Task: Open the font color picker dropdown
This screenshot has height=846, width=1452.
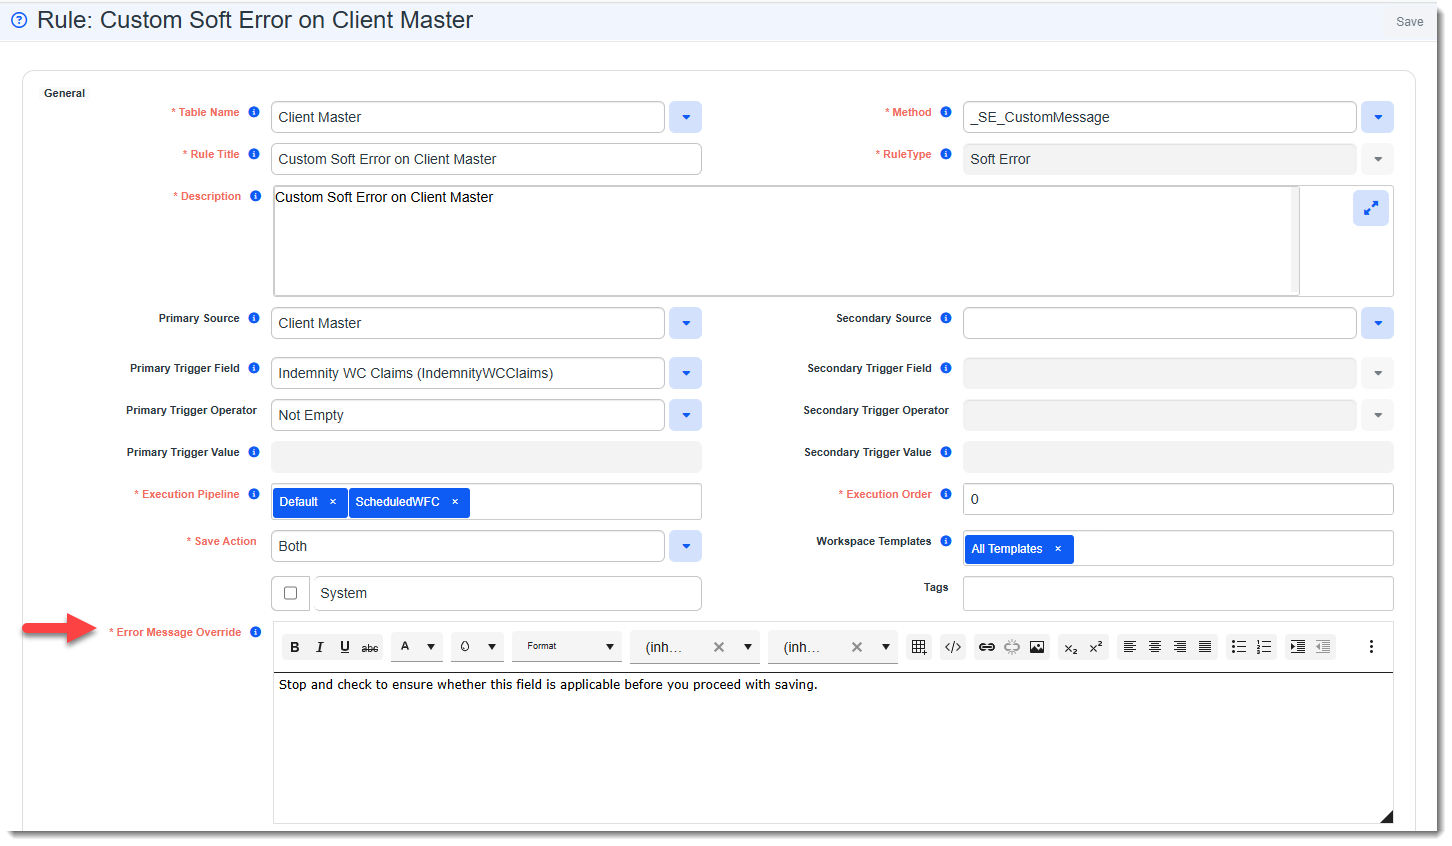Action: [x=431, y=647]
